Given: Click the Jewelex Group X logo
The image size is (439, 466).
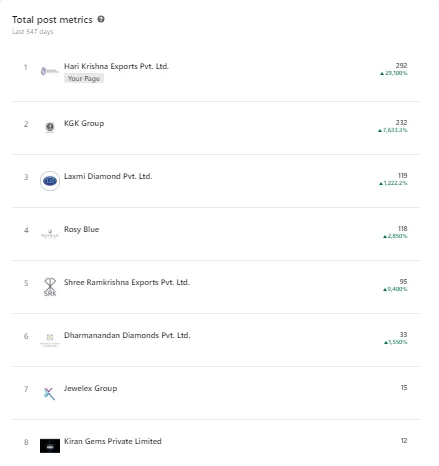Looking at the screenshot, I should (49, 393).
